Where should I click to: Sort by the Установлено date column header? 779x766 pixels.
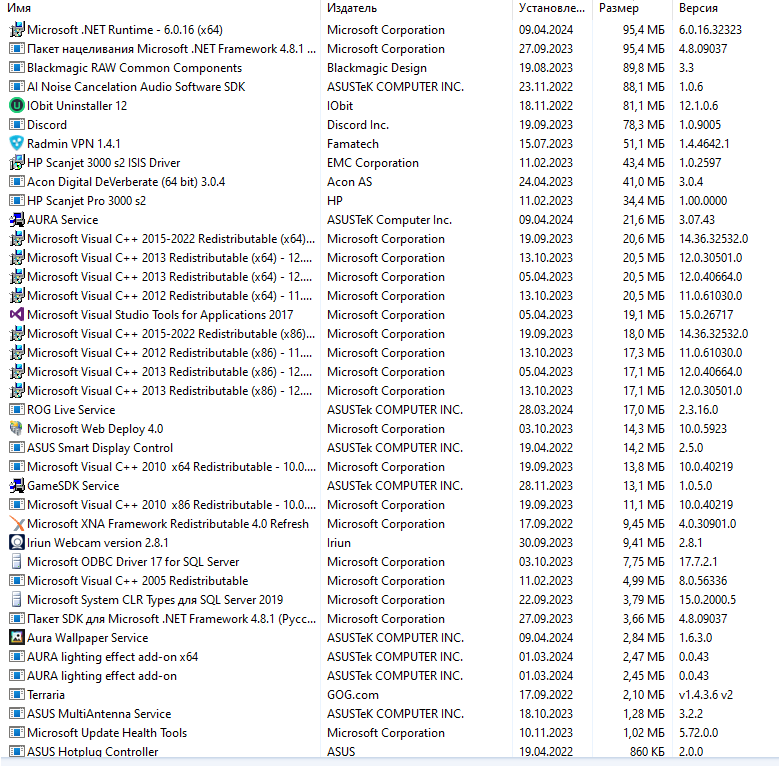tap(551, 8)
